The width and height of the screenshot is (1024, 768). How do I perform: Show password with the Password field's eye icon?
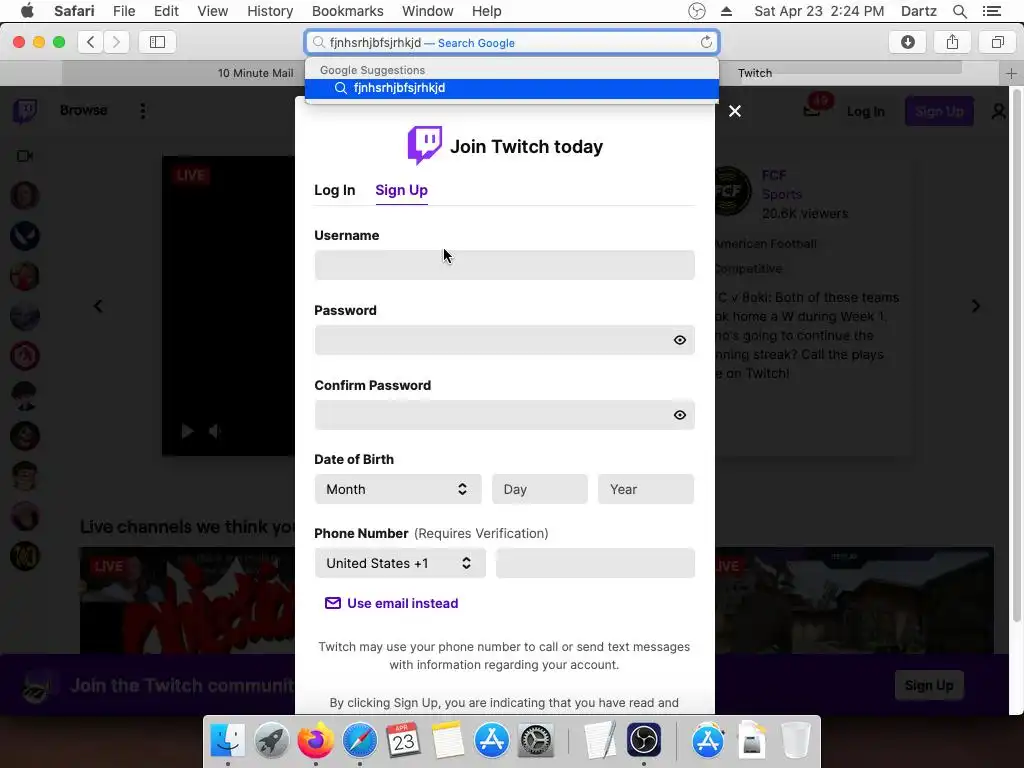click(x=679, y=340)
